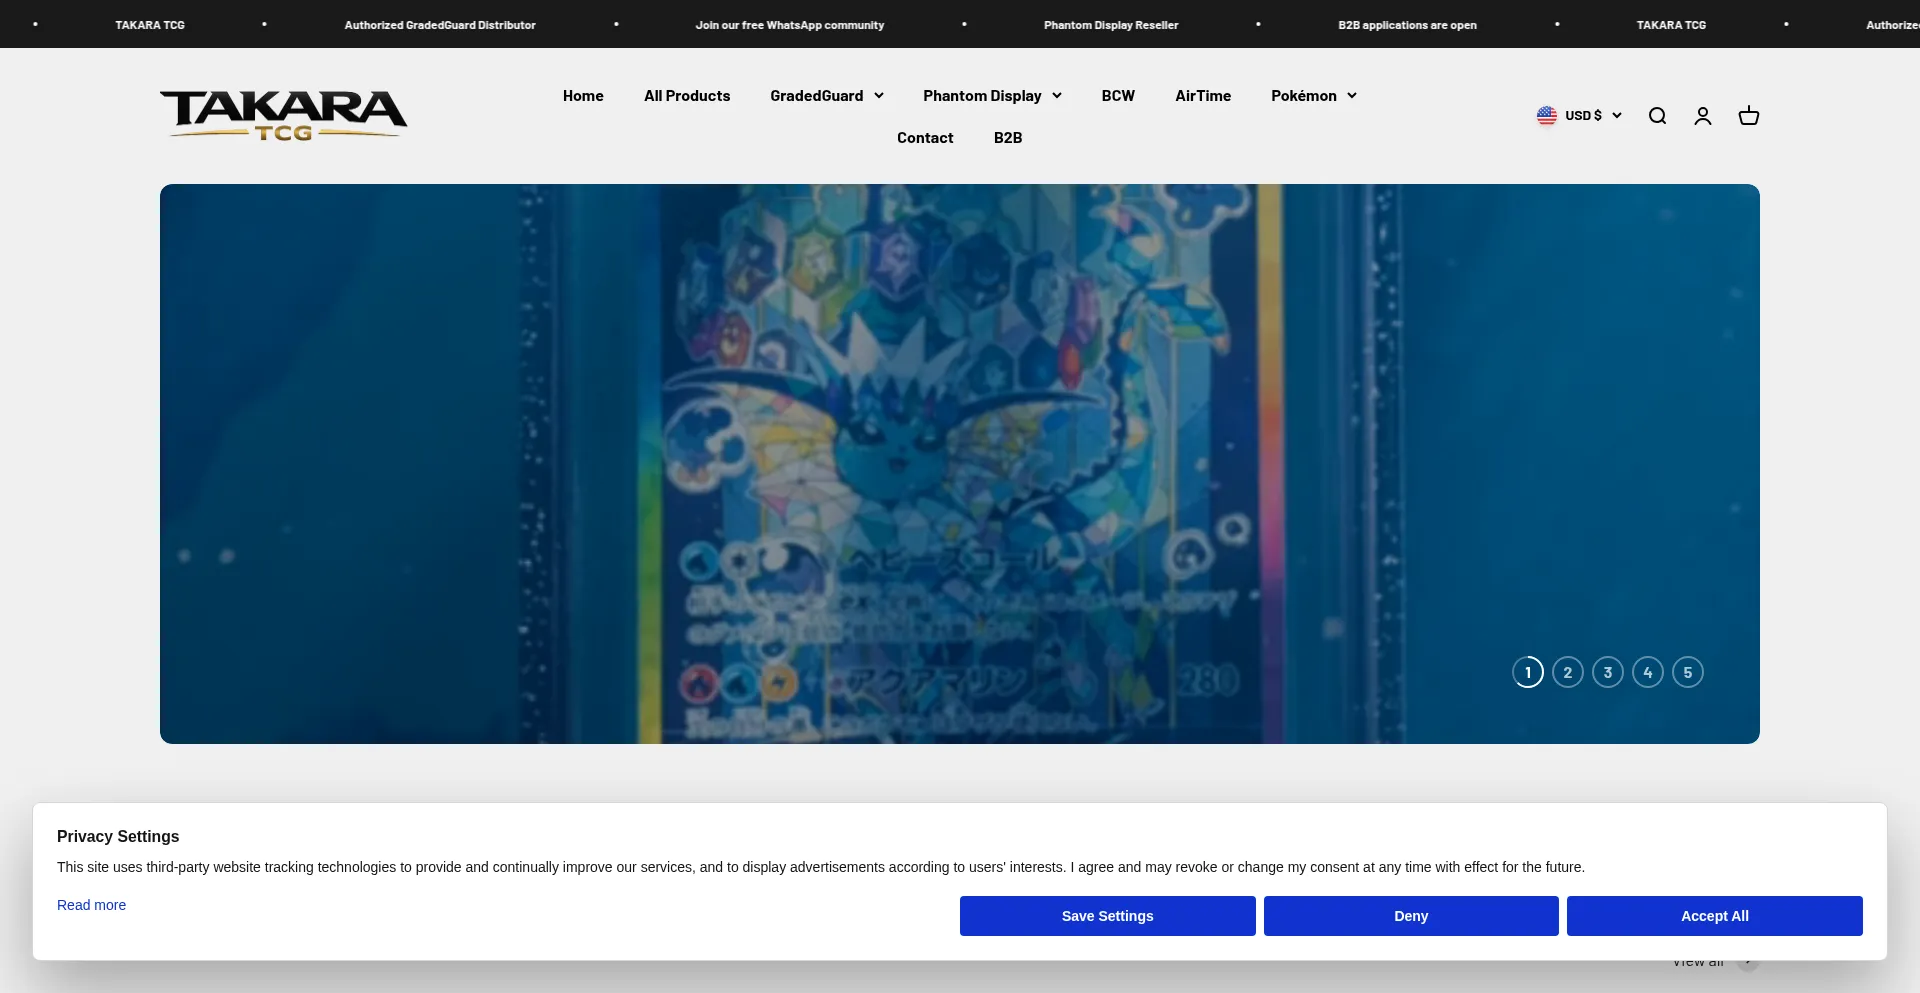Screen dimensions: 1920x993
Task: Expand the Pokémon menu
Action: (x=1314, y=96)
